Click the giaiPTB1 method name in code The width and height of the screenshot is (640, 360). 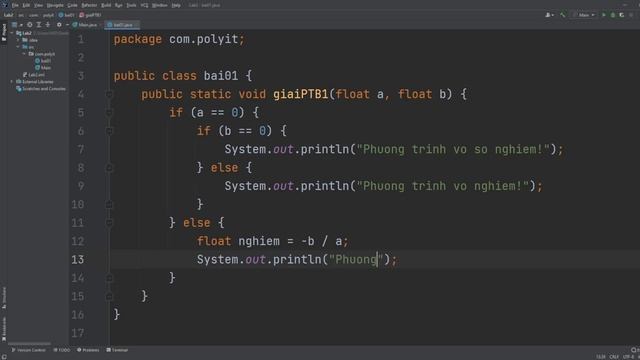tap(301, 94)
